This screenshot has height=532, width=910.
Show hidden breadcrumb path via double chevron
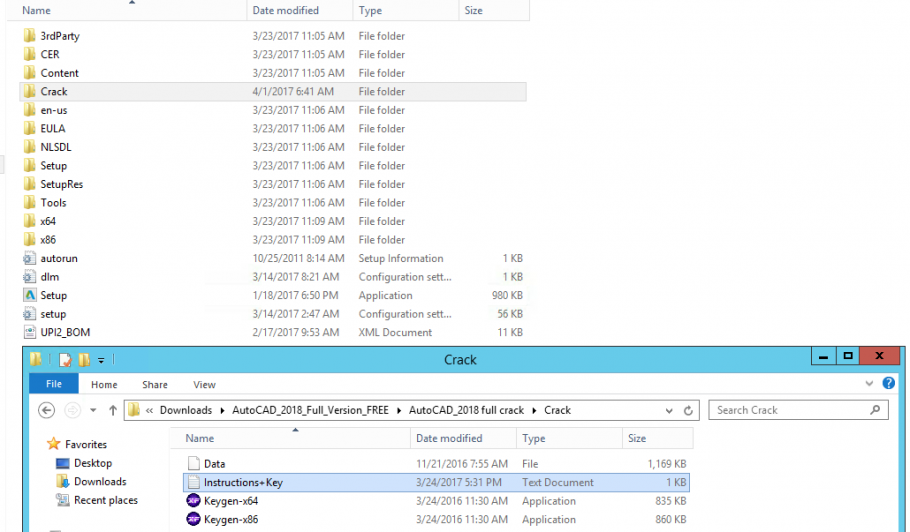pyautogui.click(x=149, y=410)
